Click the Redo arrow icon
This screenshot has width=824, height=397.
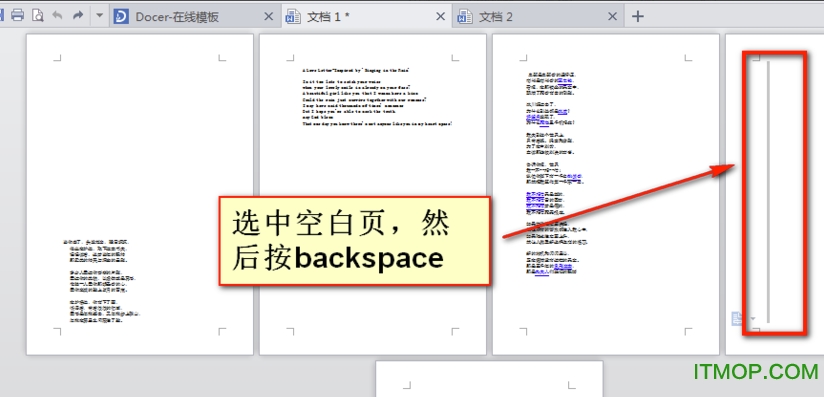tap(78, 15)
